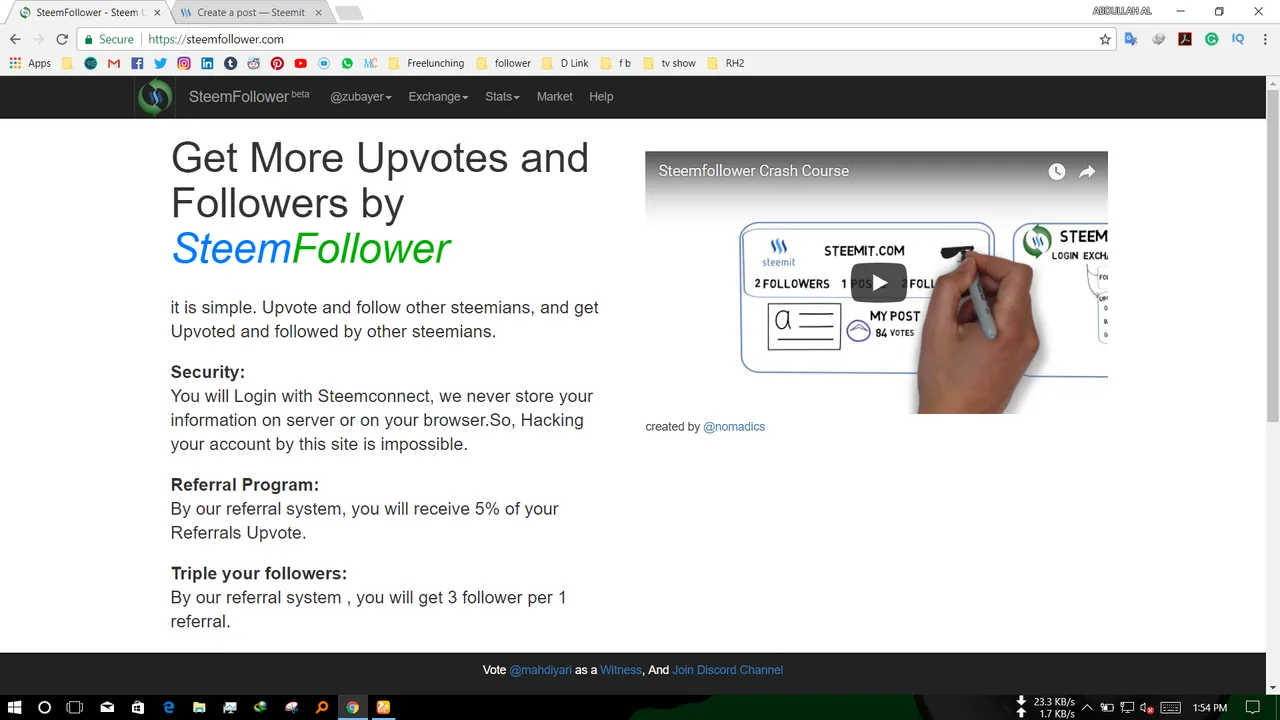The image size is (1280, 720).
Task: Open the Facebook bookmark icon
Action: pyautogui.click(x=137, y=63)
